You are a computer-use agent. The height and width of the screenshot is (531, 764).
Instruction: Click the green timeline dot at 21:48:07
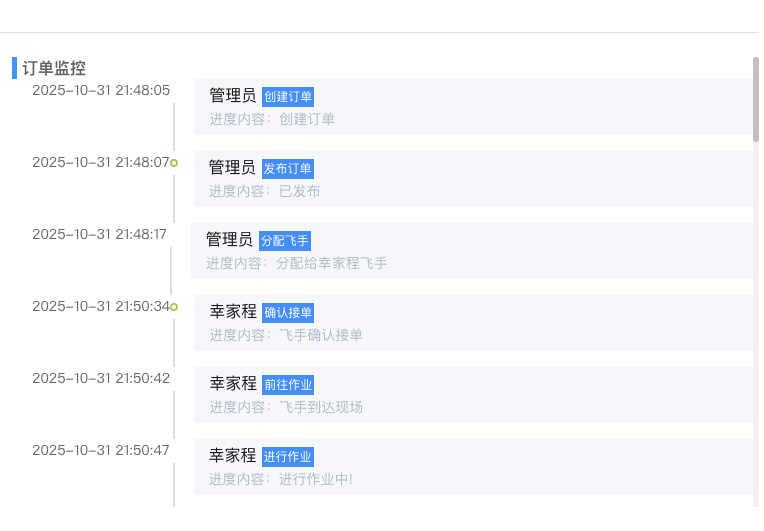click(174, 163)
